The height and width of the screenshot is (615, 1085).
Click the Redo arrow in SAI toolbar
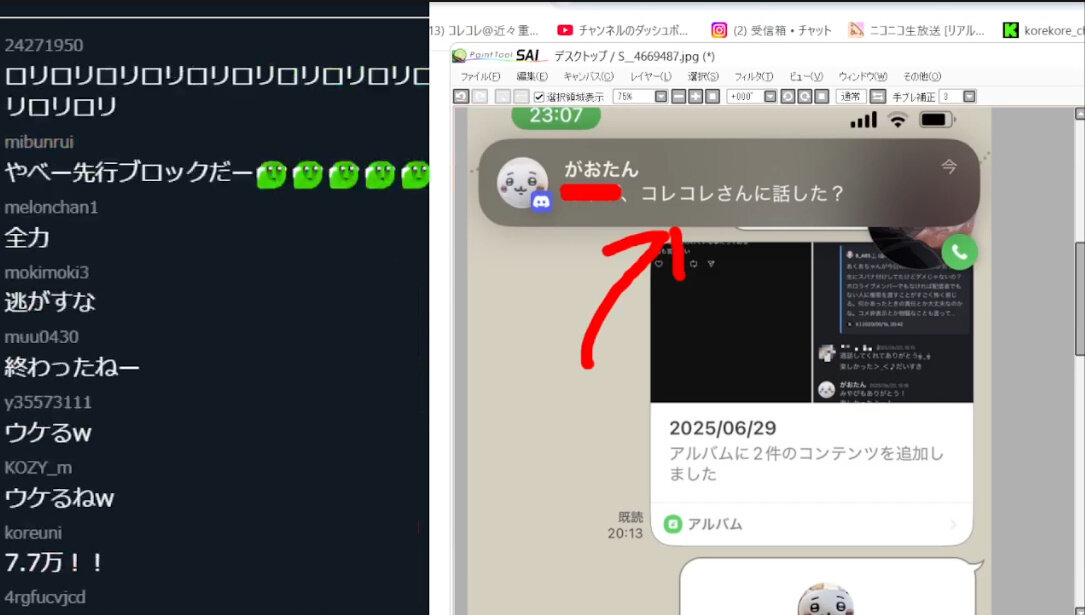[x=480, y=97]
